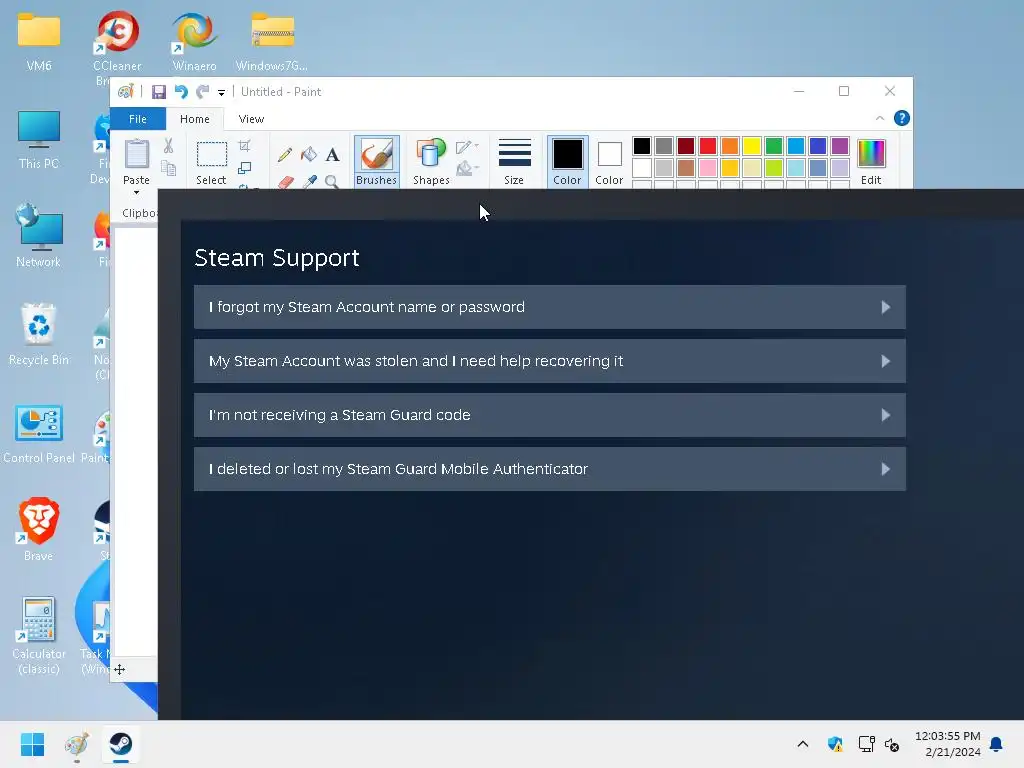Select the VM6 folder on desktop
Screen dimensions: 1024x768
39,41
